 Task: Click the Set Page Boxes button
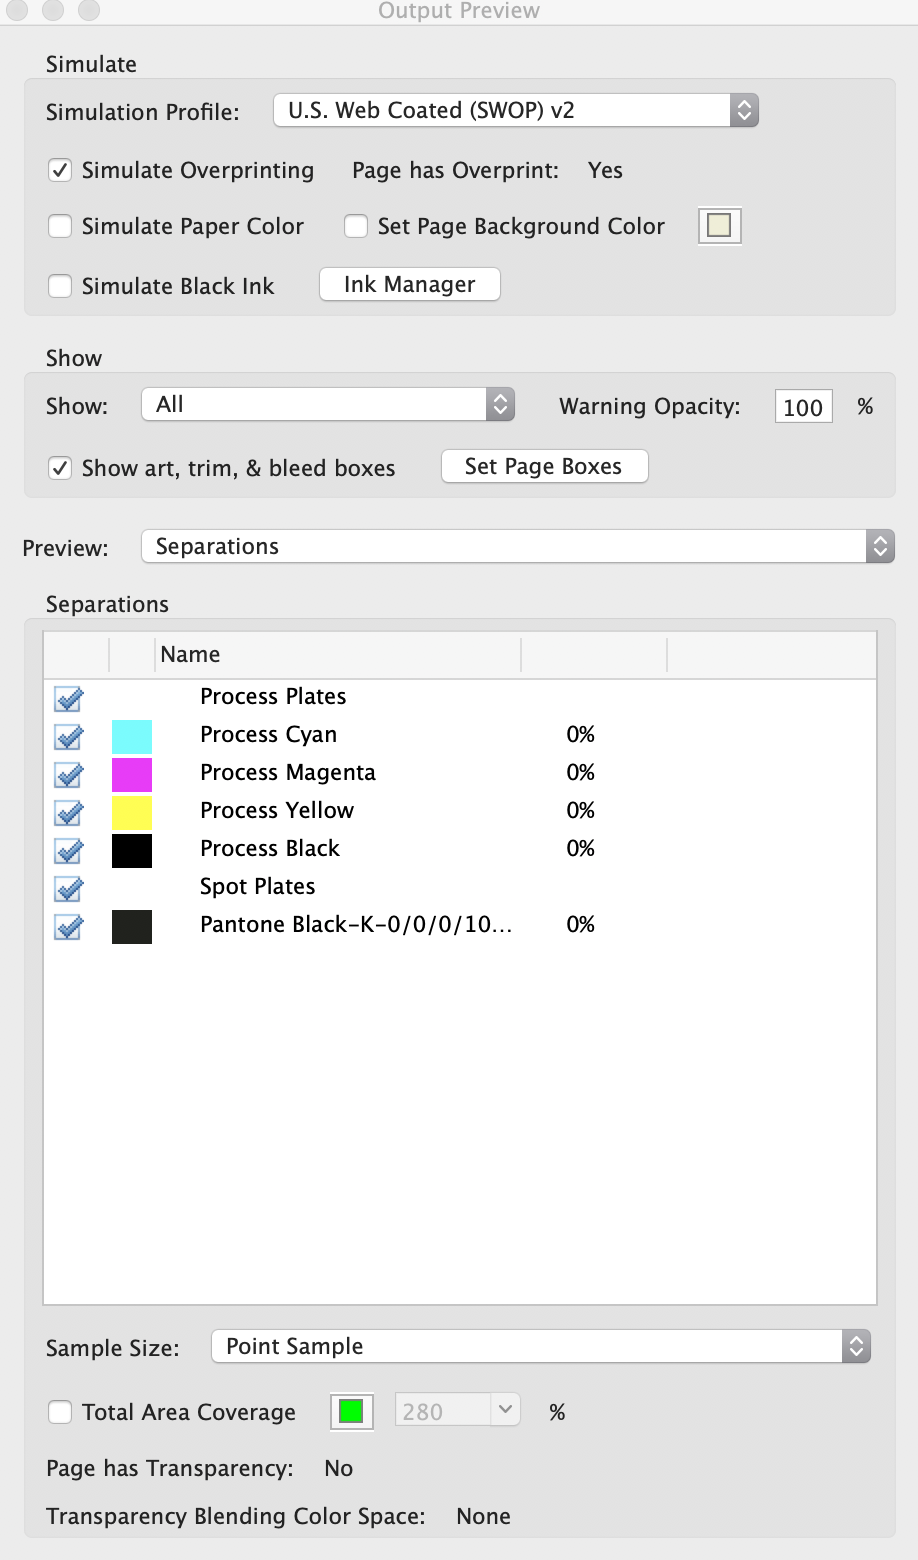pos(544,466)
